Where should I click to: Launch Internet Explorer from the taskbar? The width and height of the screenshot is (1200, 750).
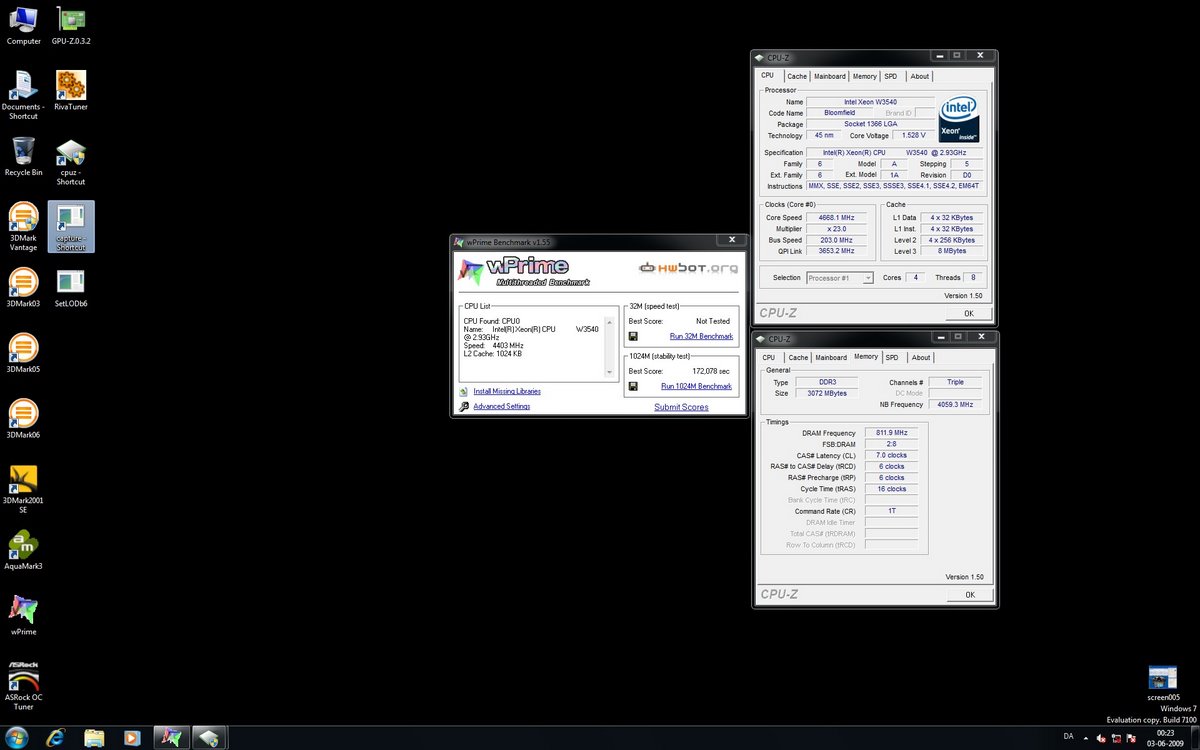click(56, 738)
